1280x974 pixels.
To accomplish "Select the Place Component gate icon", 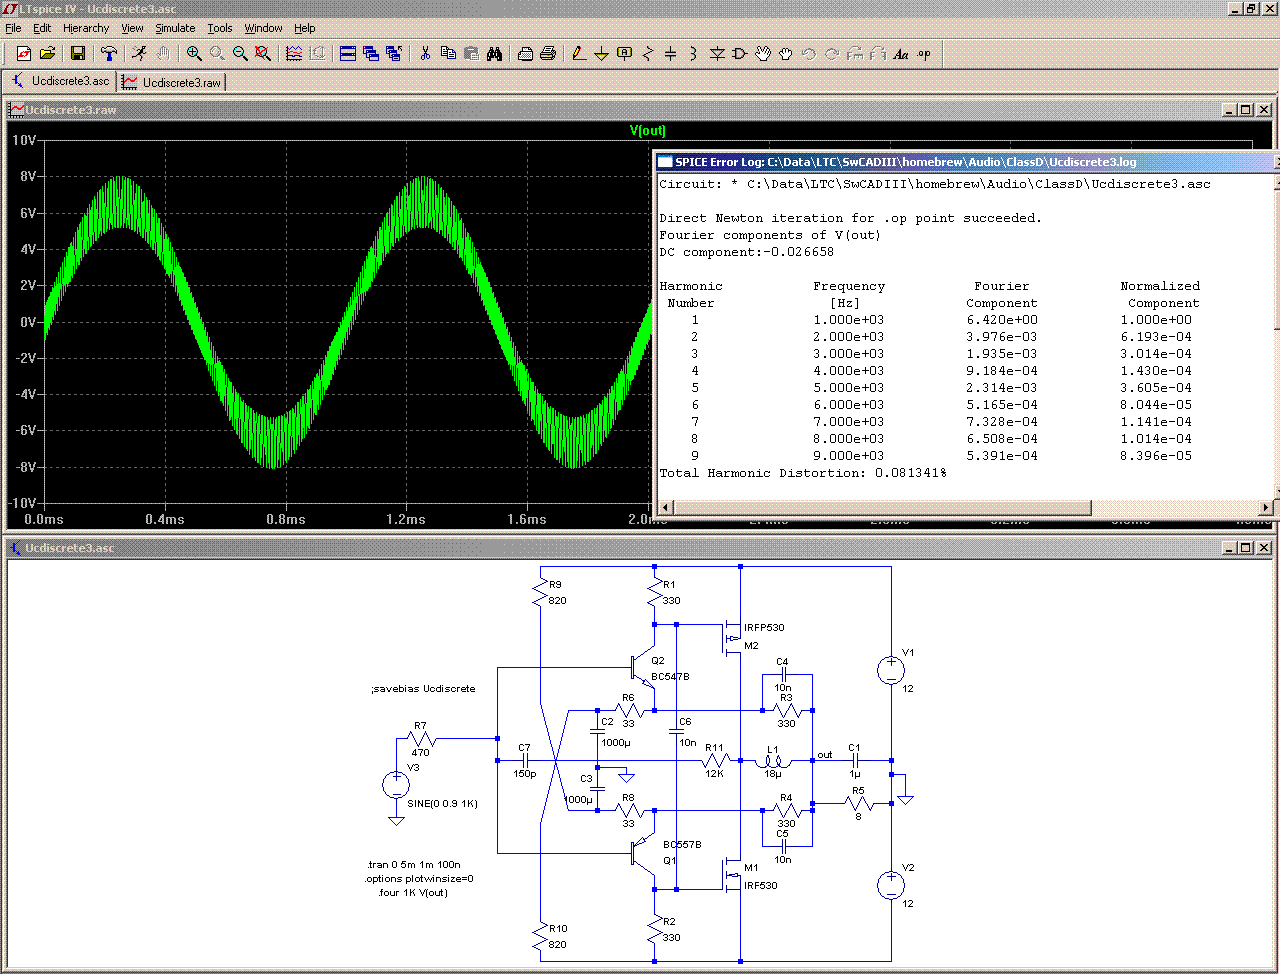I will (x=740, y=54).
